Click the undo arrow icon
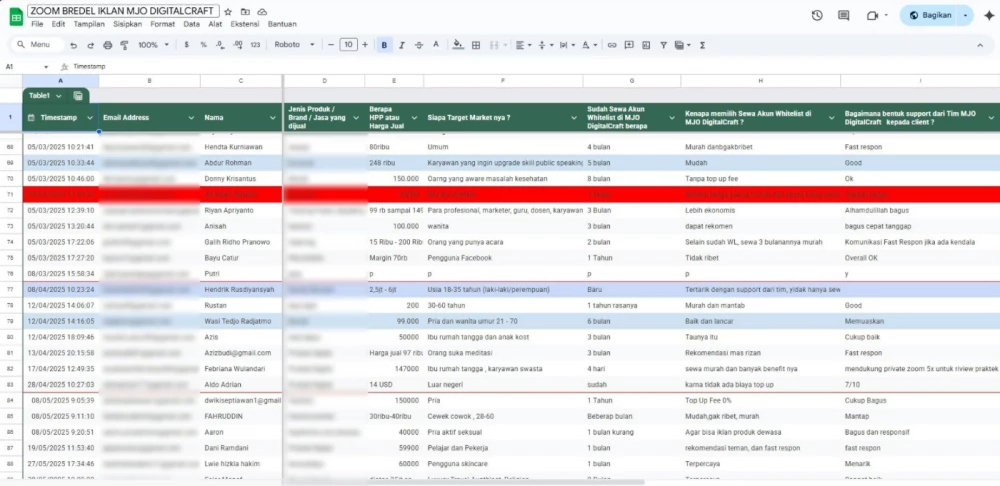 coord(74,45)
